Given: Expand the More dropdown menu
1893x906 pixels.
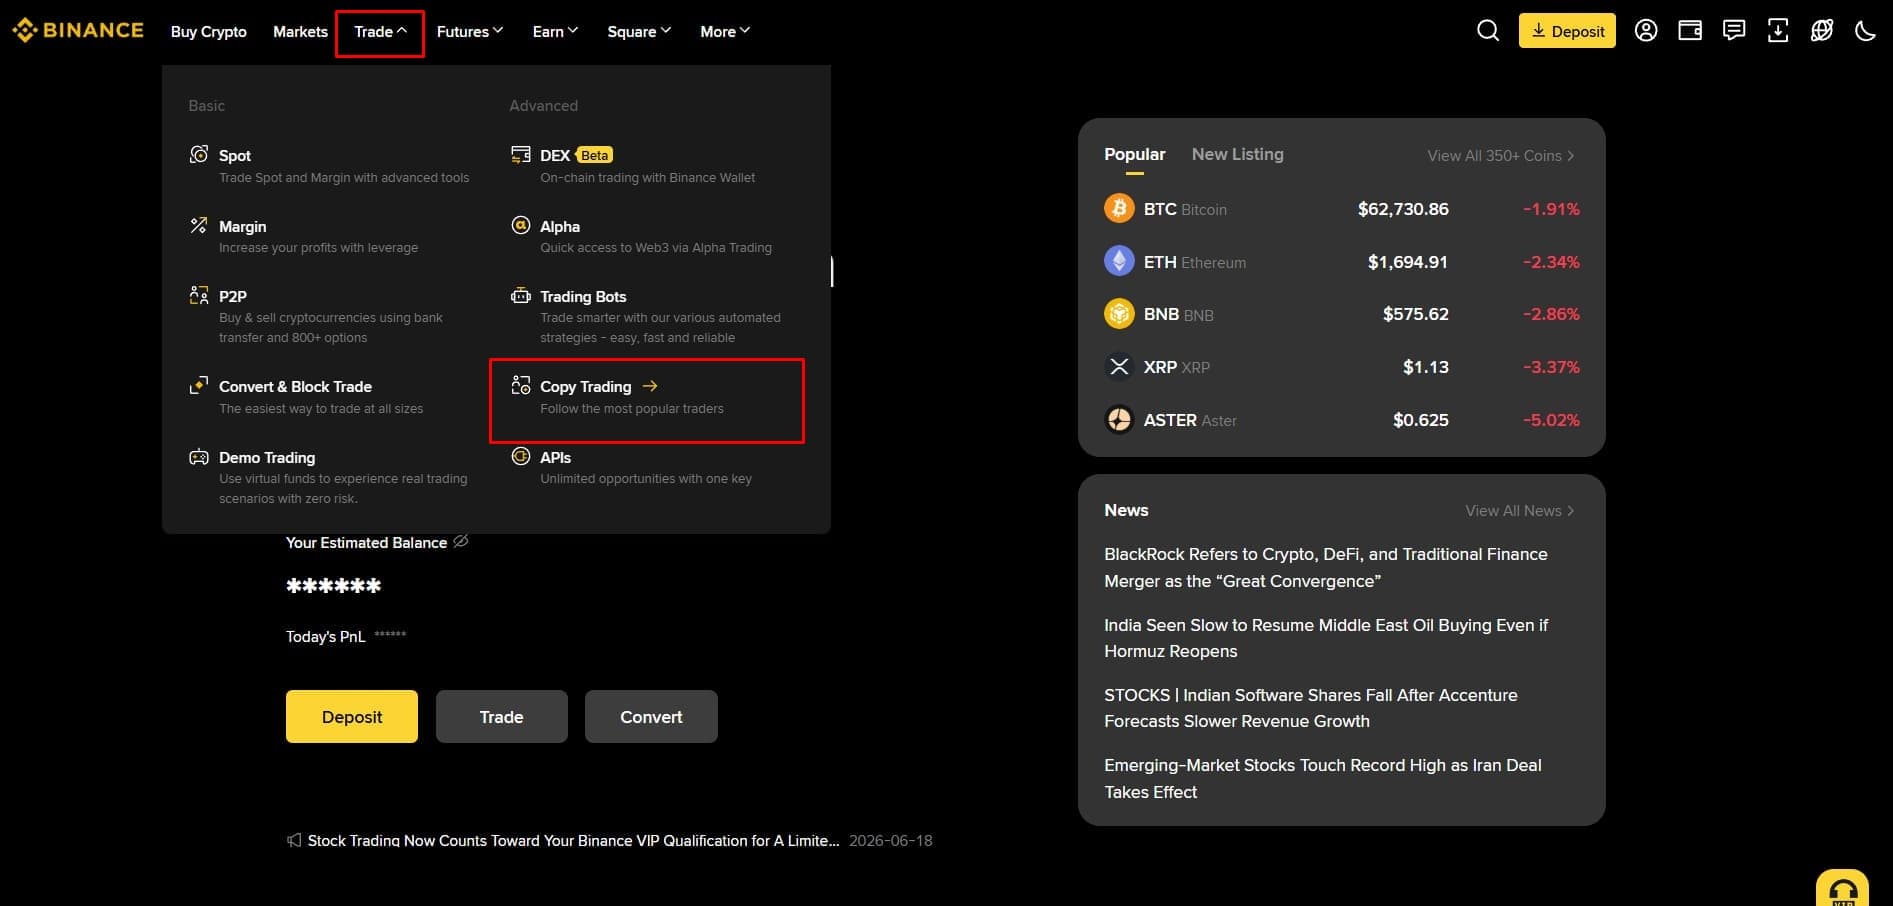Looking at the screenshot, I should (x=725, y=32).
